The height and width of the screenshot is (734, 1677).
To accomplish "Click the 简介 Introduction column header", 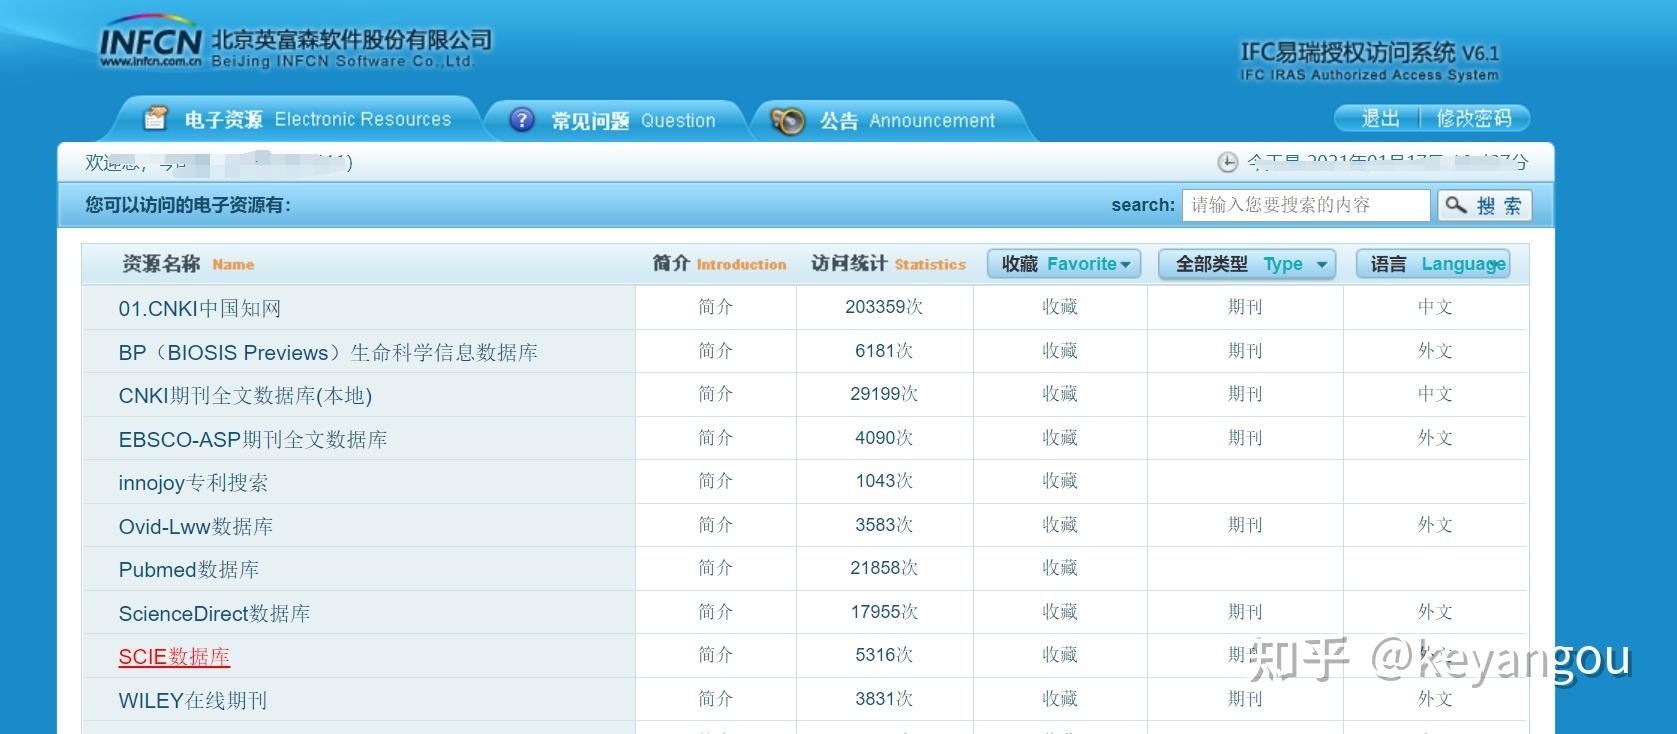I will pyautogui.click(x=719, y=264).
